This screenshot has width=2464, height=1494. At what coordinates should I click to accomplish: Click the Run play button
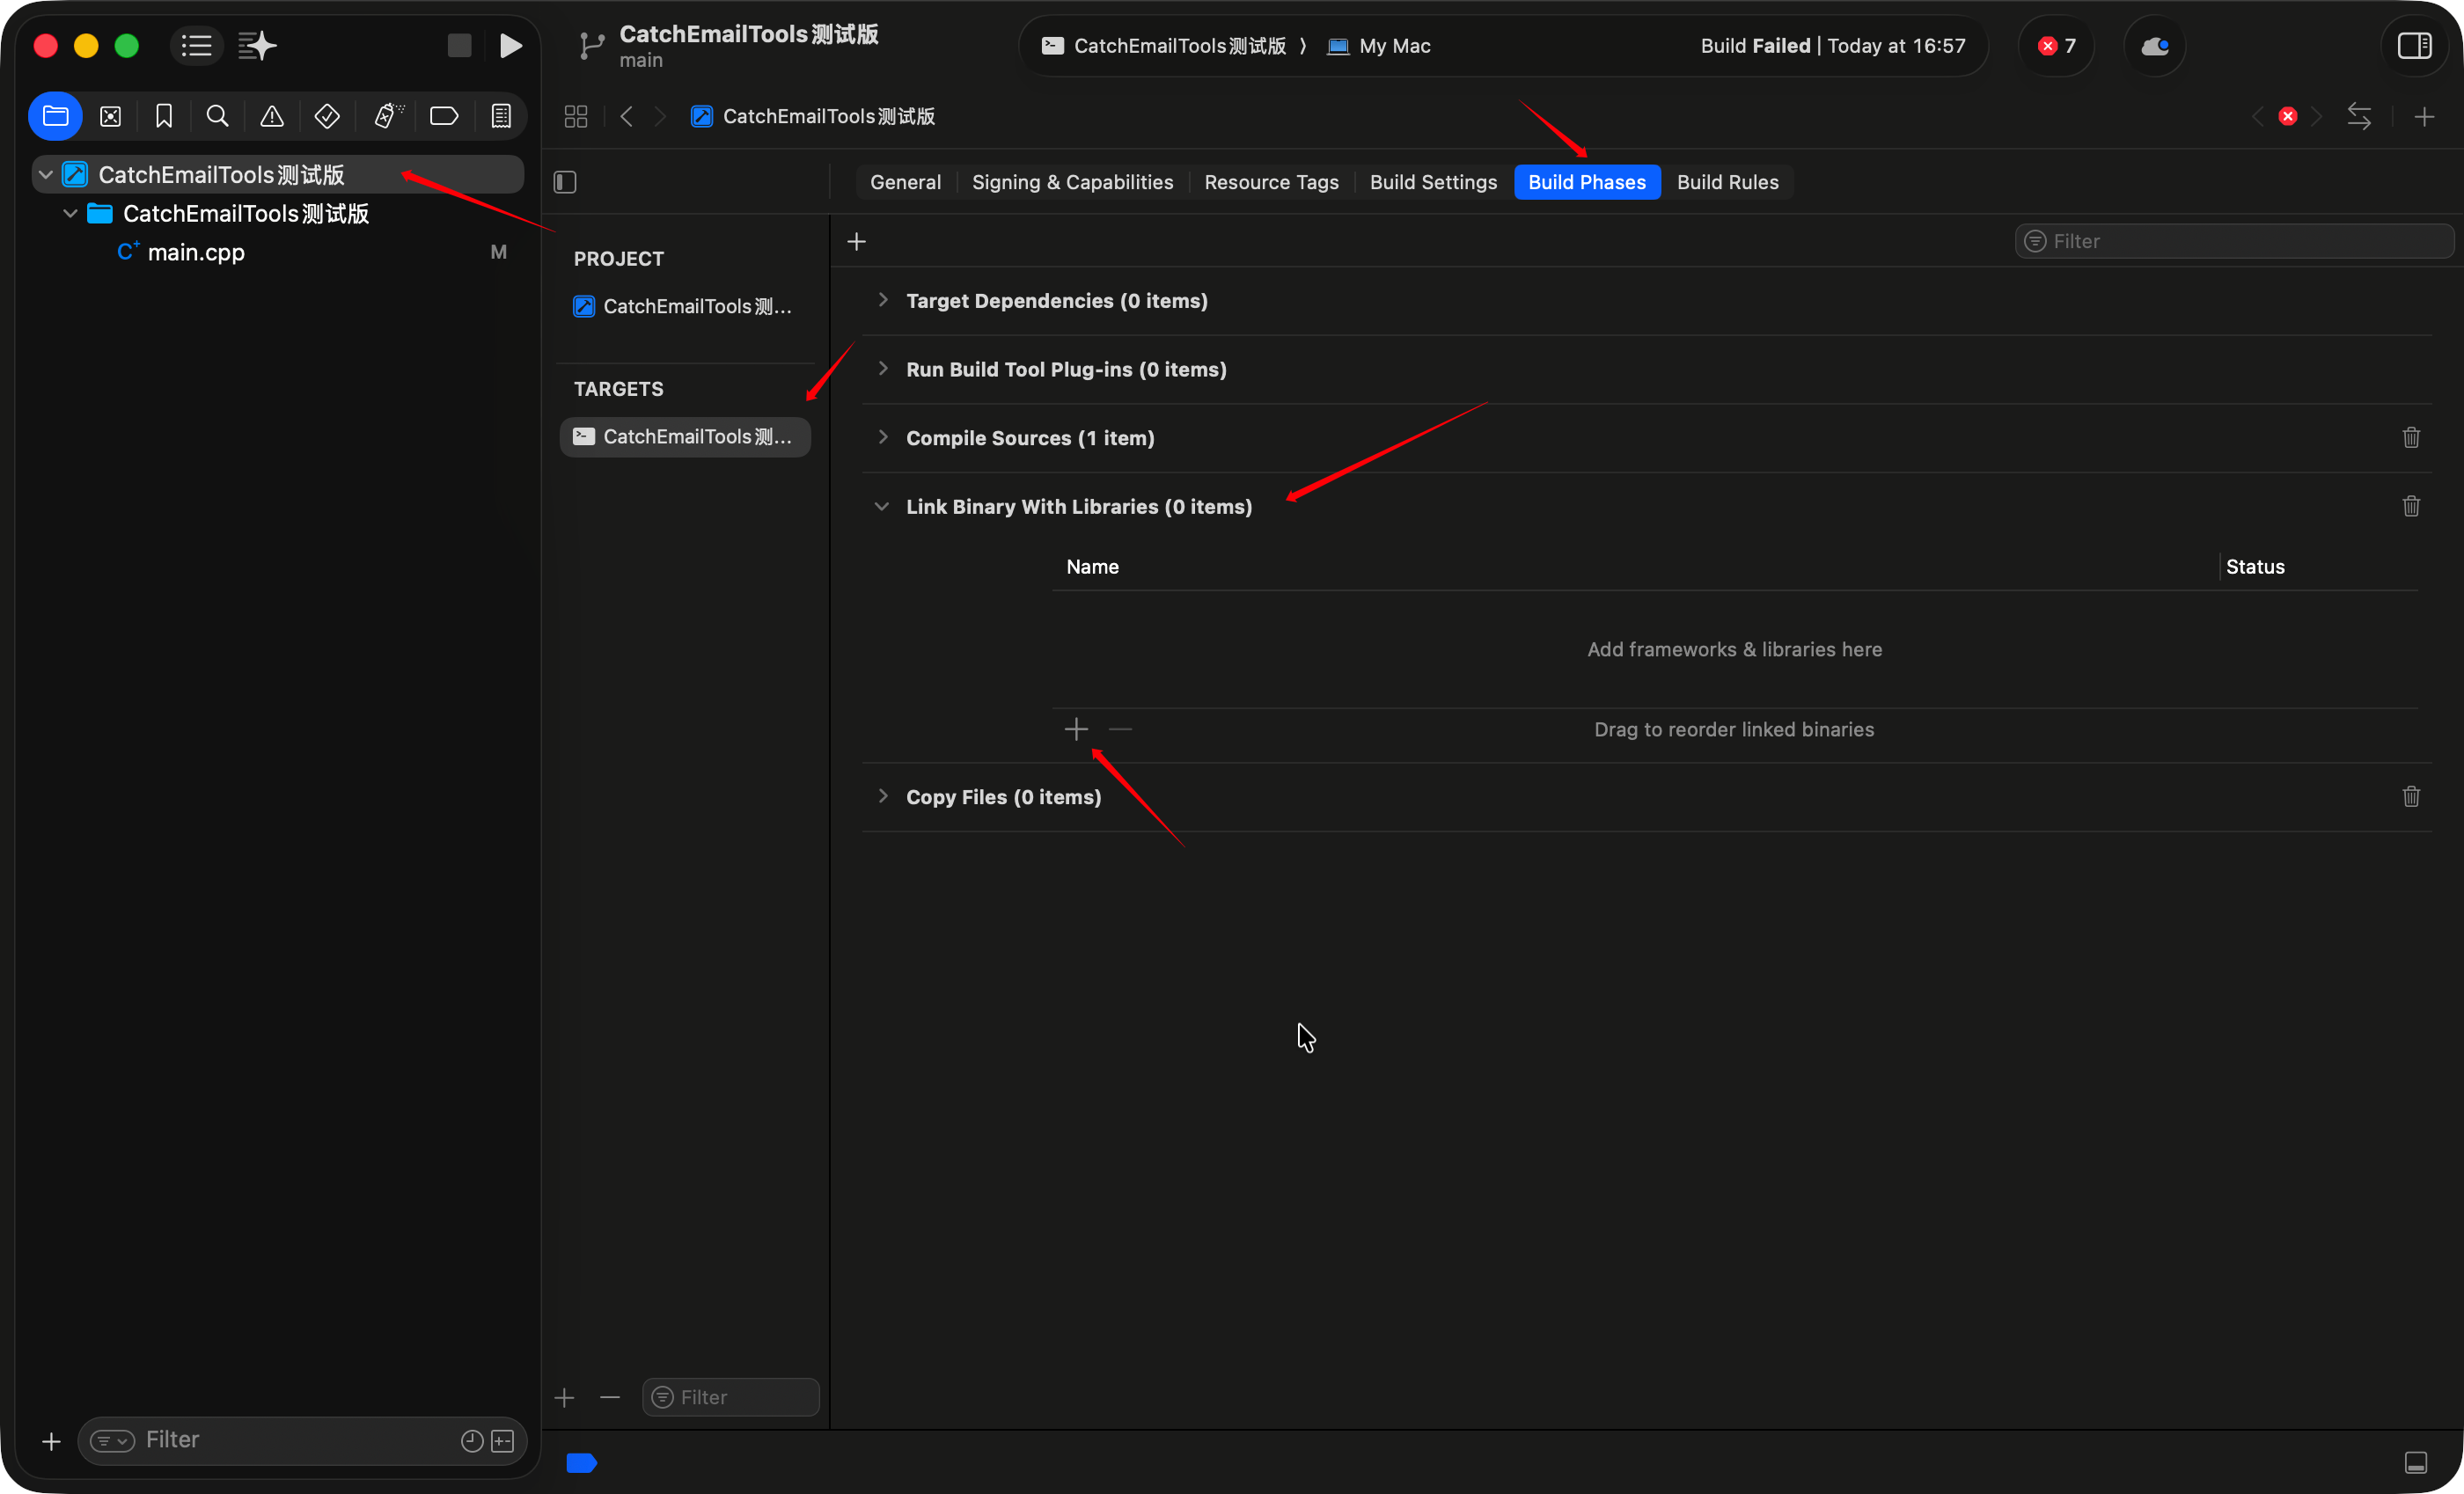(x=510, y=46)
